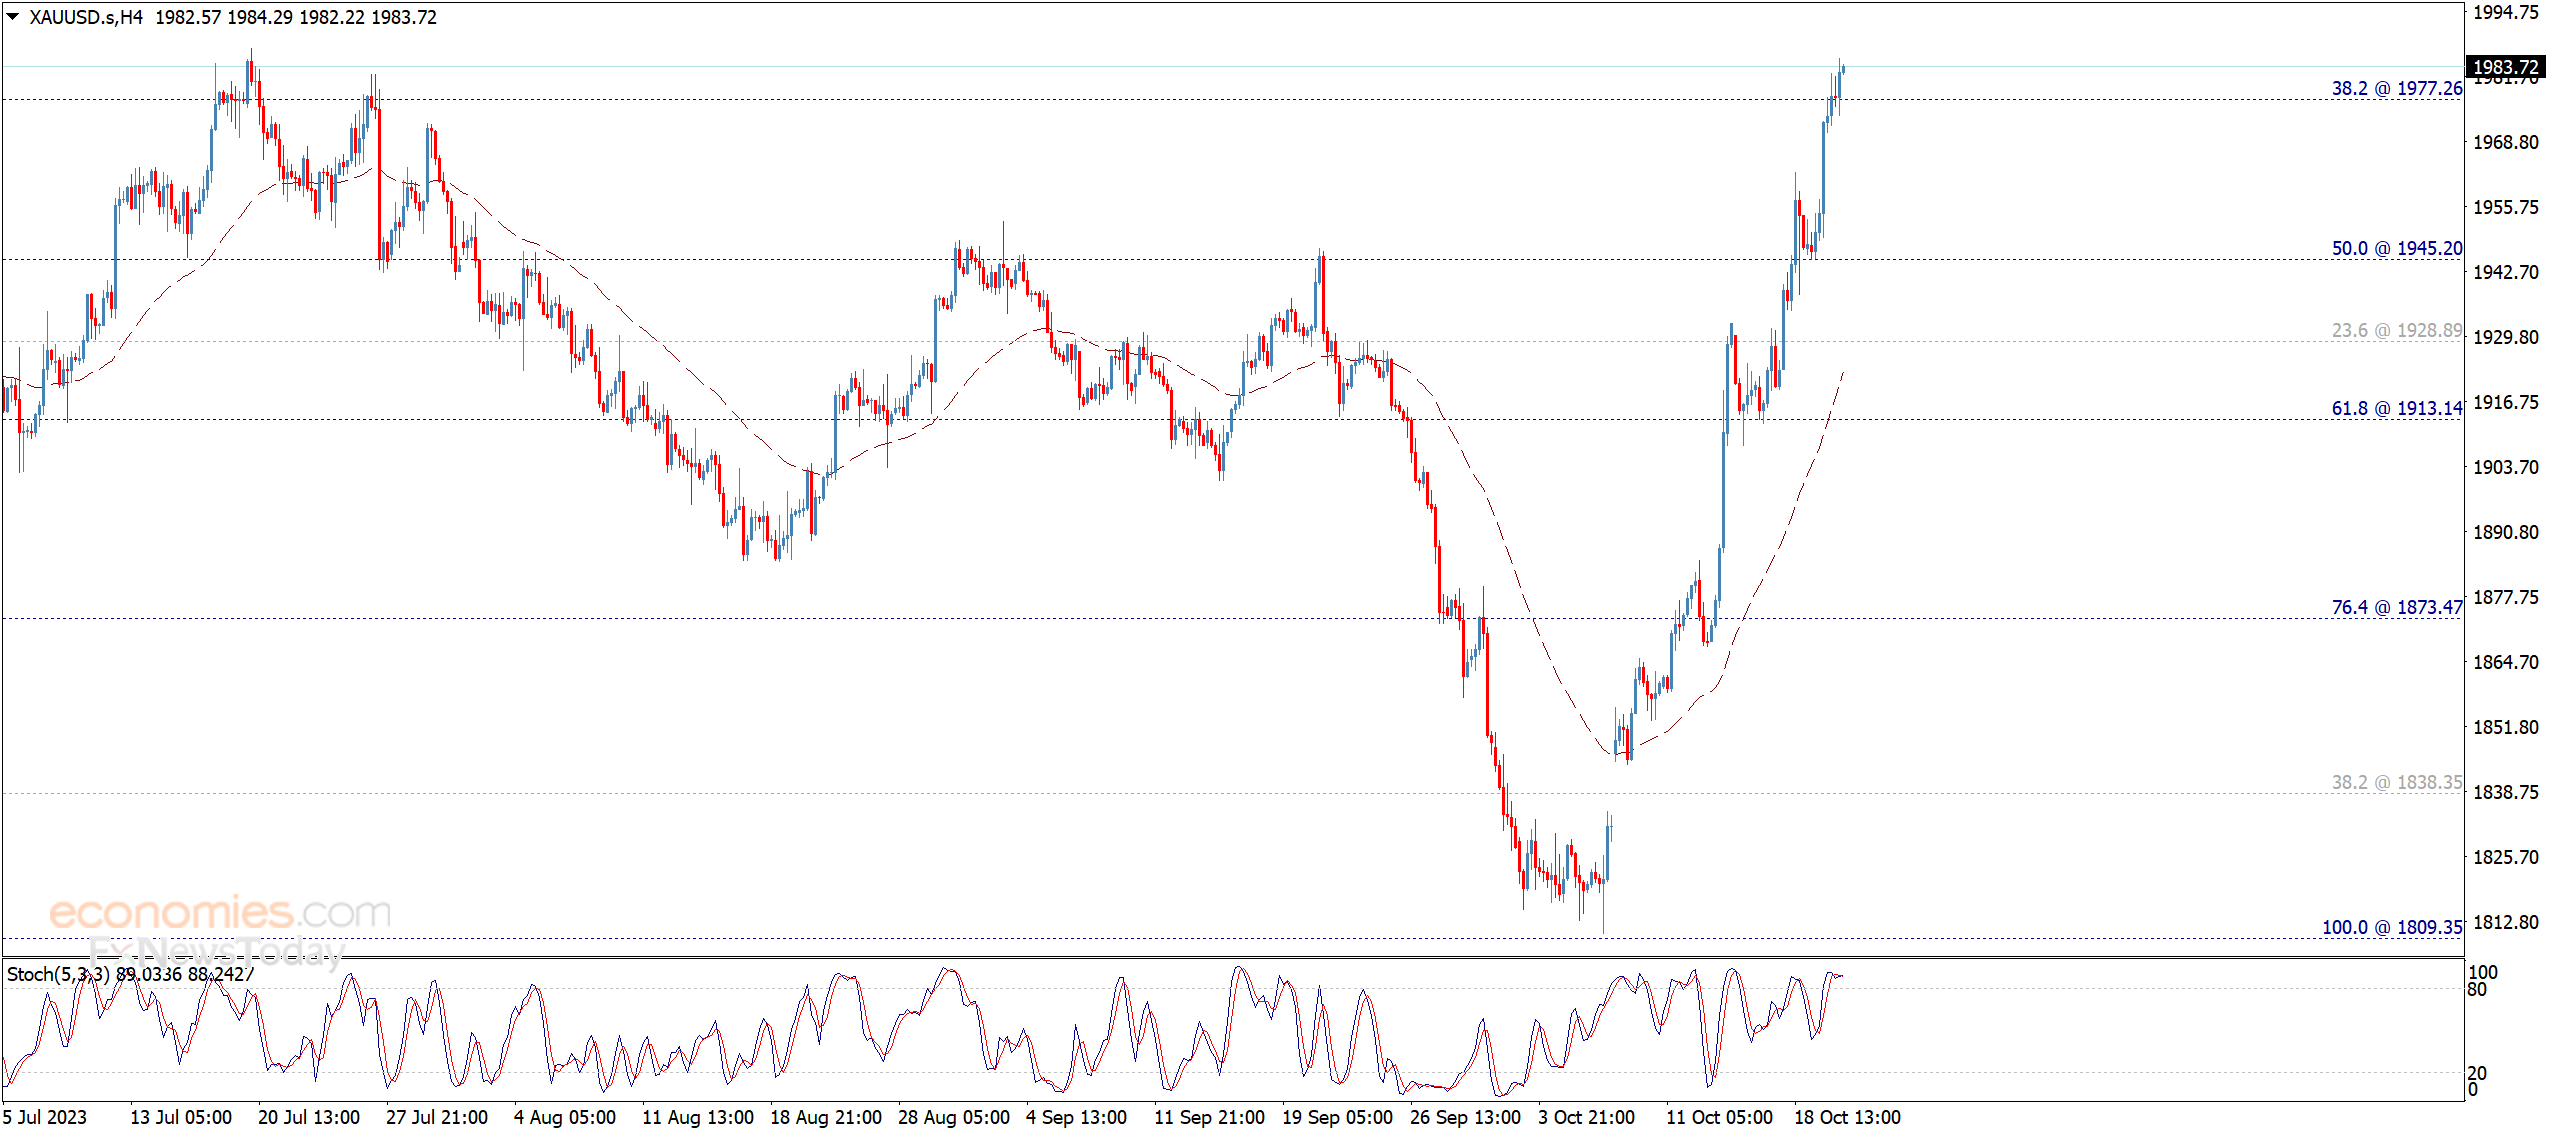This screenshot has width=2556, height=1134.
Task: Select Fibonacci label 61.8 @ 1913.14
Action: click(2397, 408)
